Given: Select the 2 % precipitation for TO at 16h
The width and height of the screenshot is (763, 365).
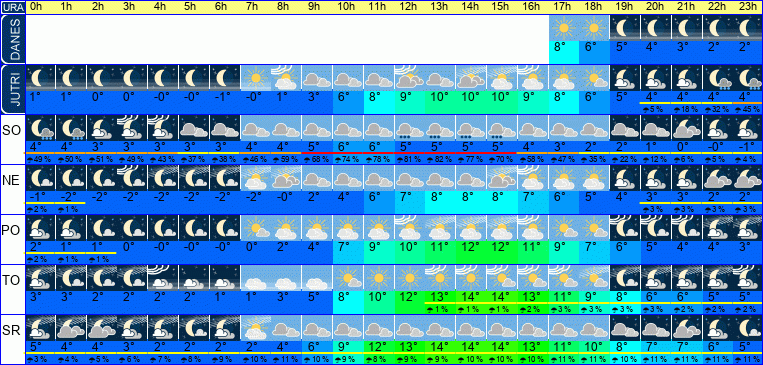Looking at the screenshot, I should pos(529,310).
